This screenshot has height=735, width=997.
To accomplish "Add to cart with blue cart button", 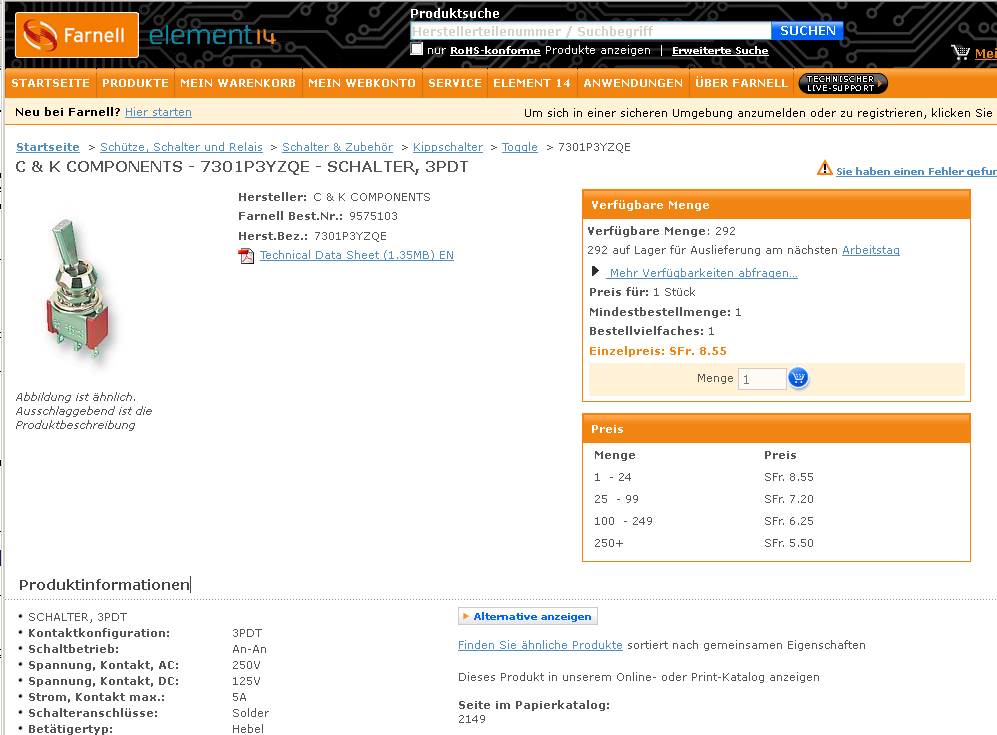I will point(798,378).
